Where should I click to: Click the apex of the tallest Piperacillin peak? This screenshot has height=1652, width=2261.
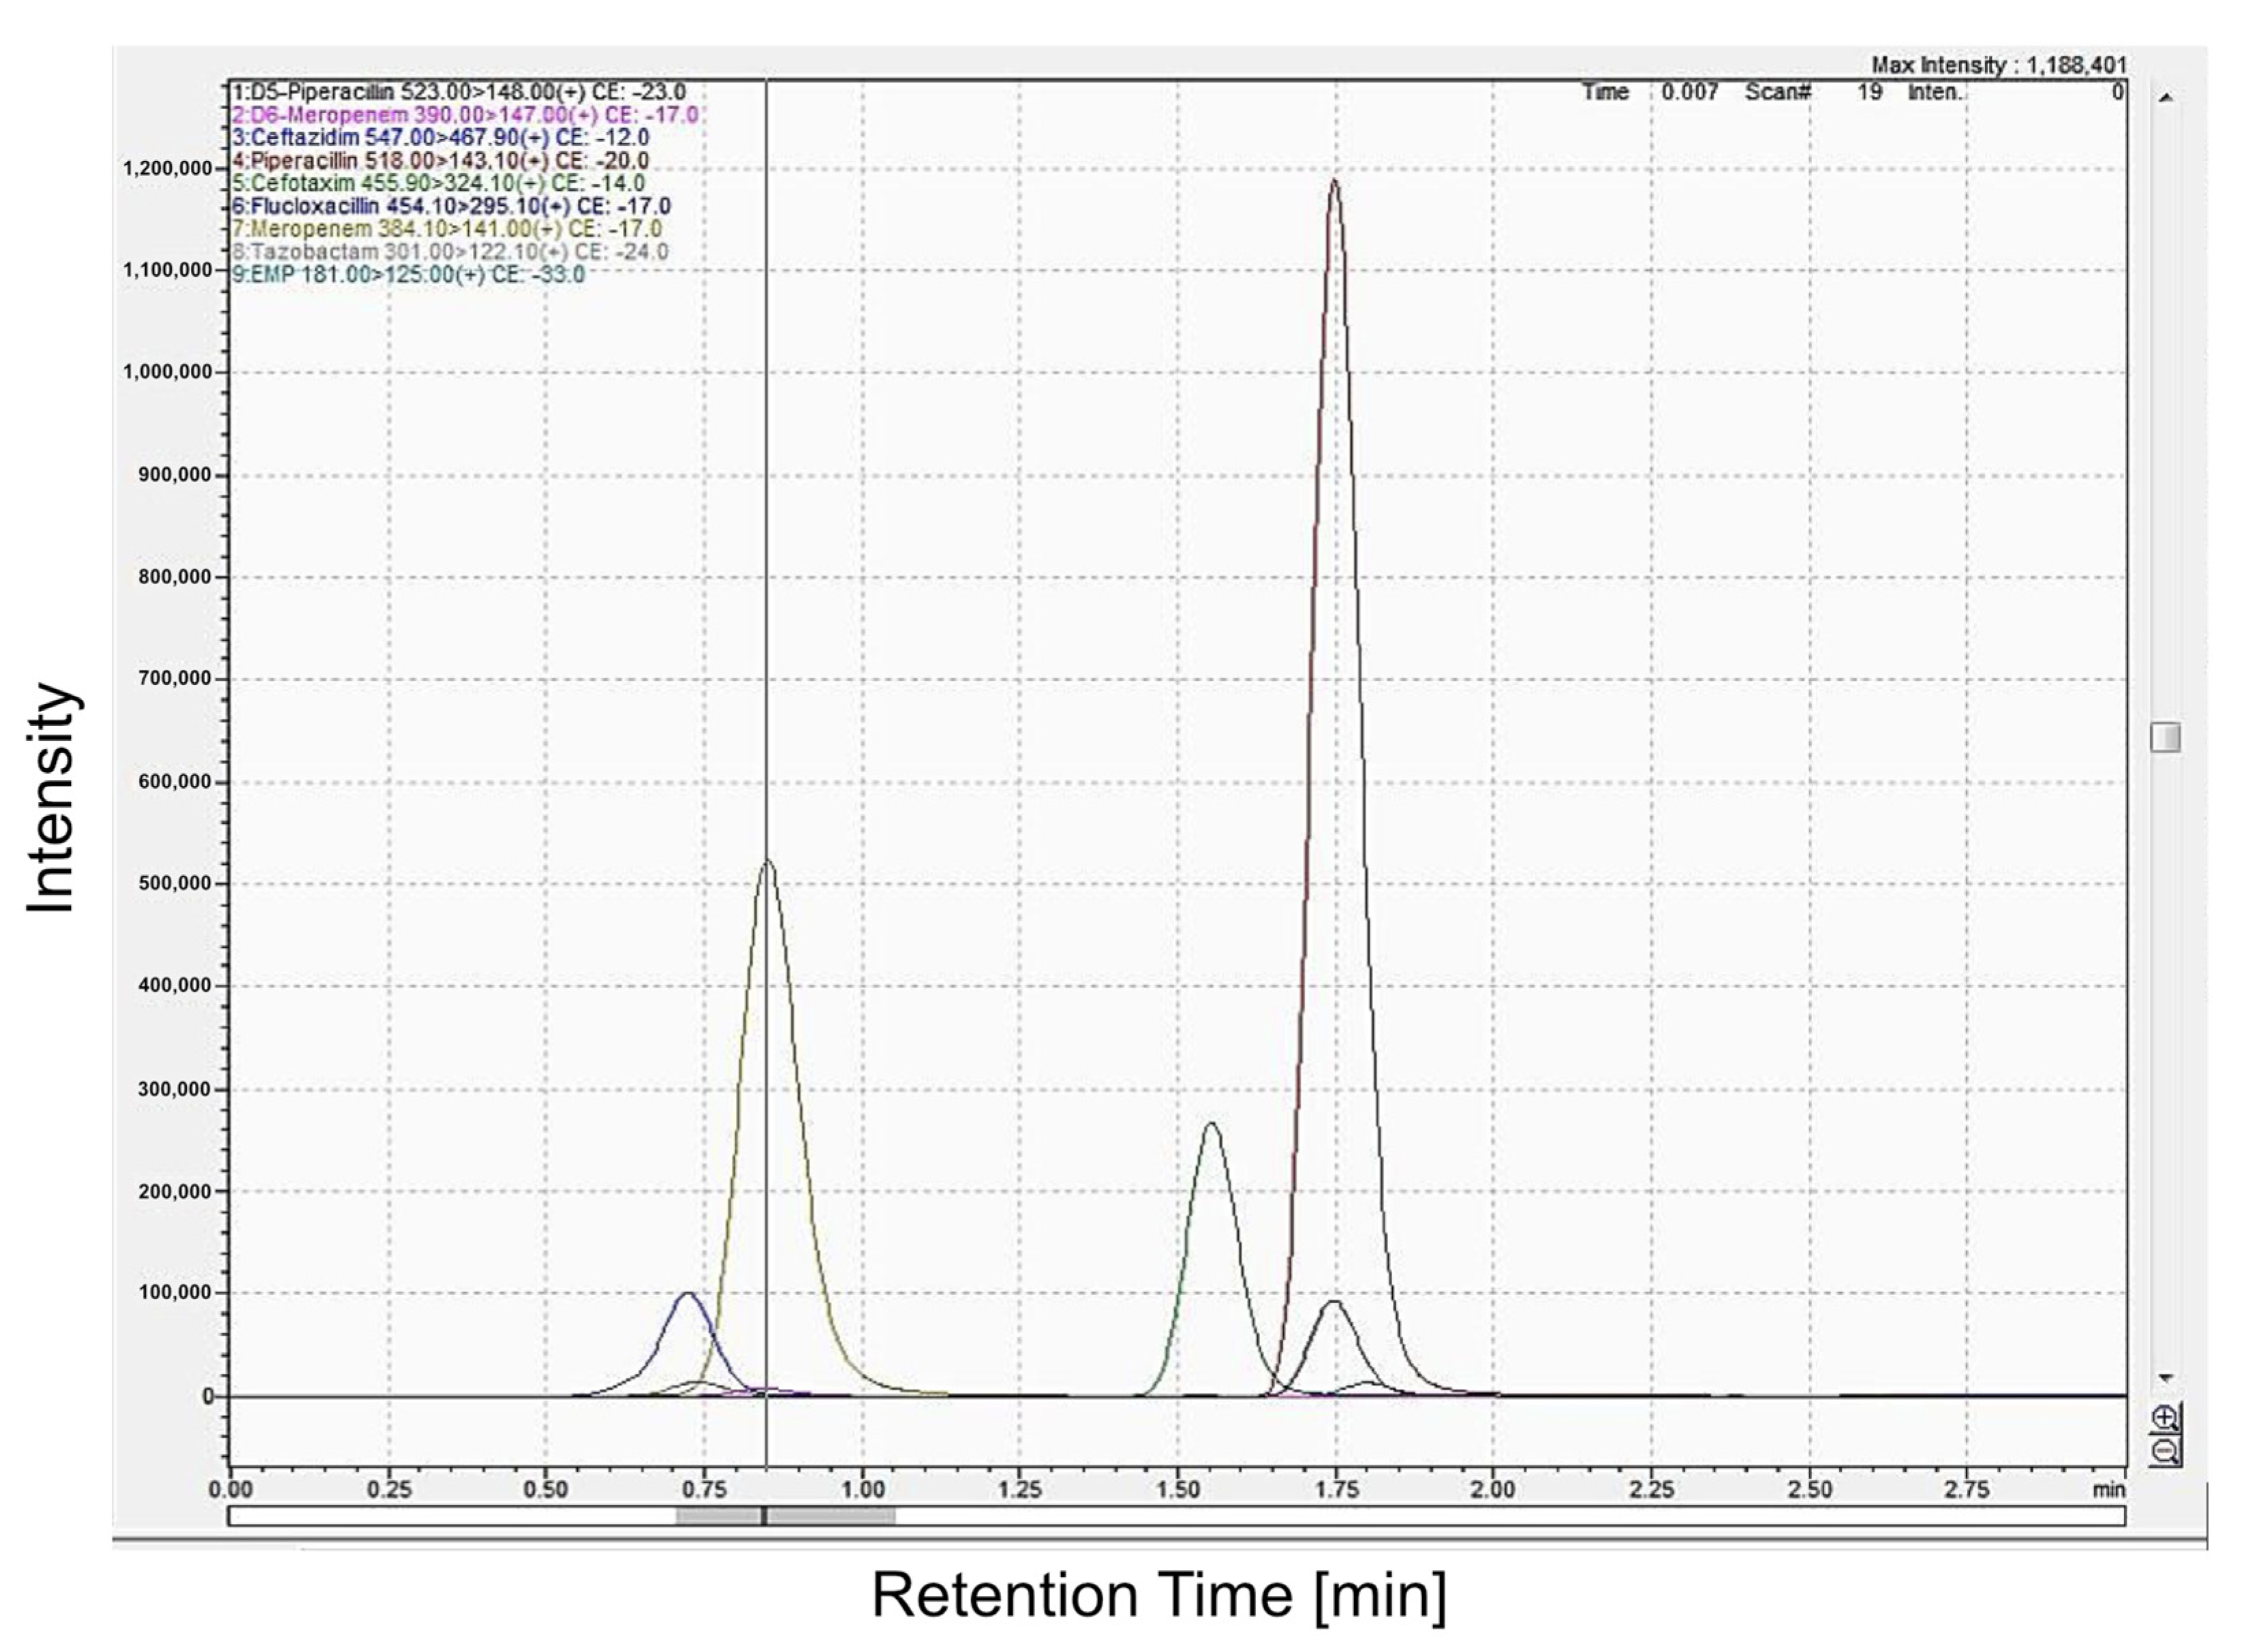click(x=1333, y=182)
